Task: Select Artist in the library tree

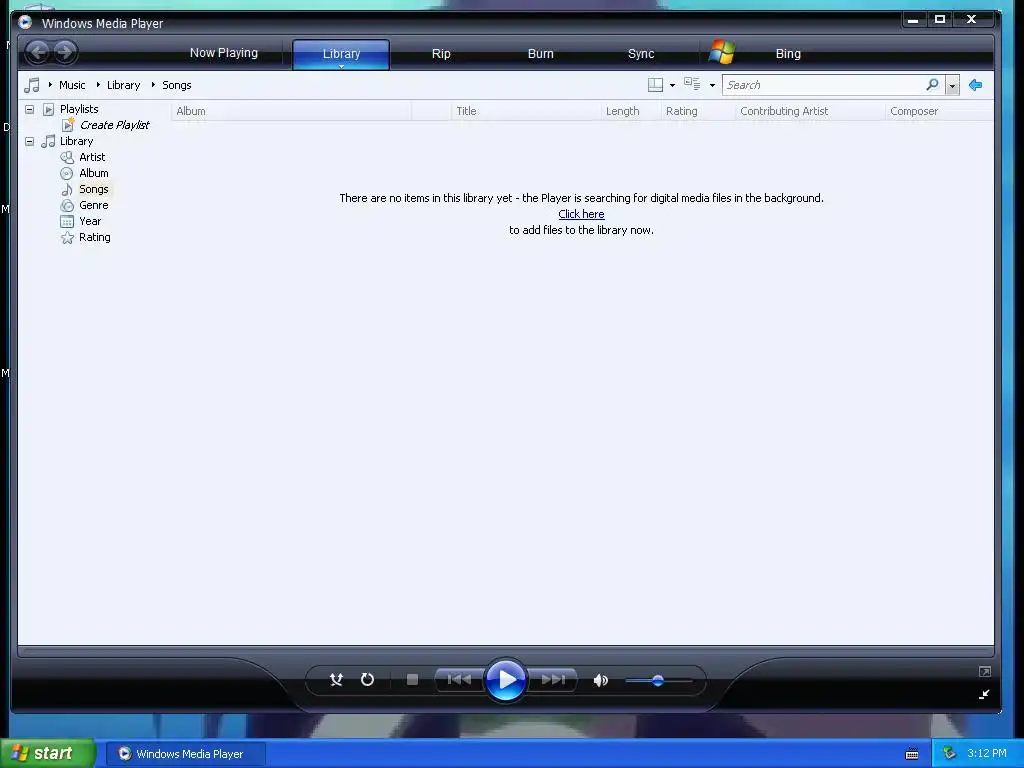Action: (x=92, y=157)
